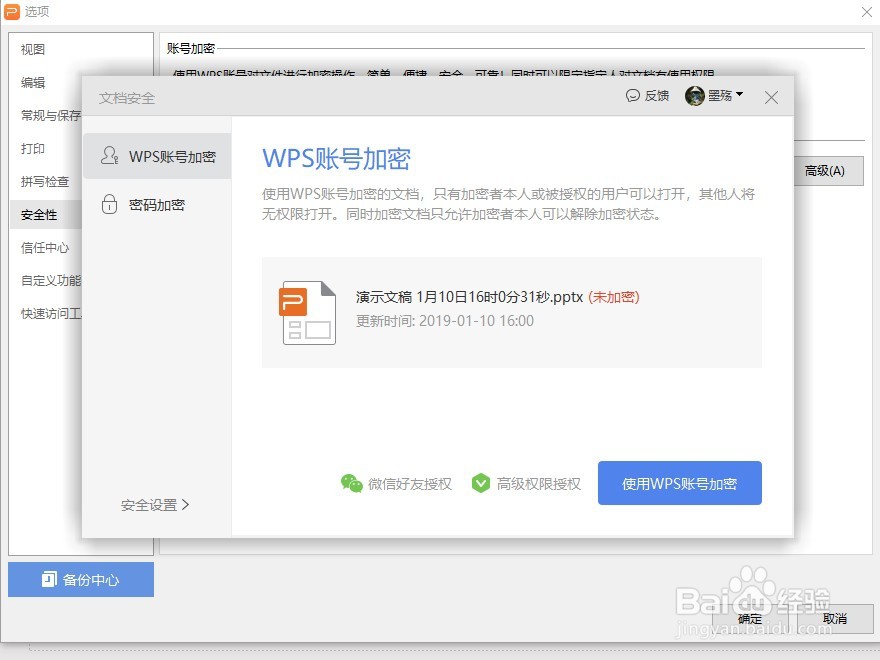Click the green shield icon for 高级权限授权

point(480,483)
